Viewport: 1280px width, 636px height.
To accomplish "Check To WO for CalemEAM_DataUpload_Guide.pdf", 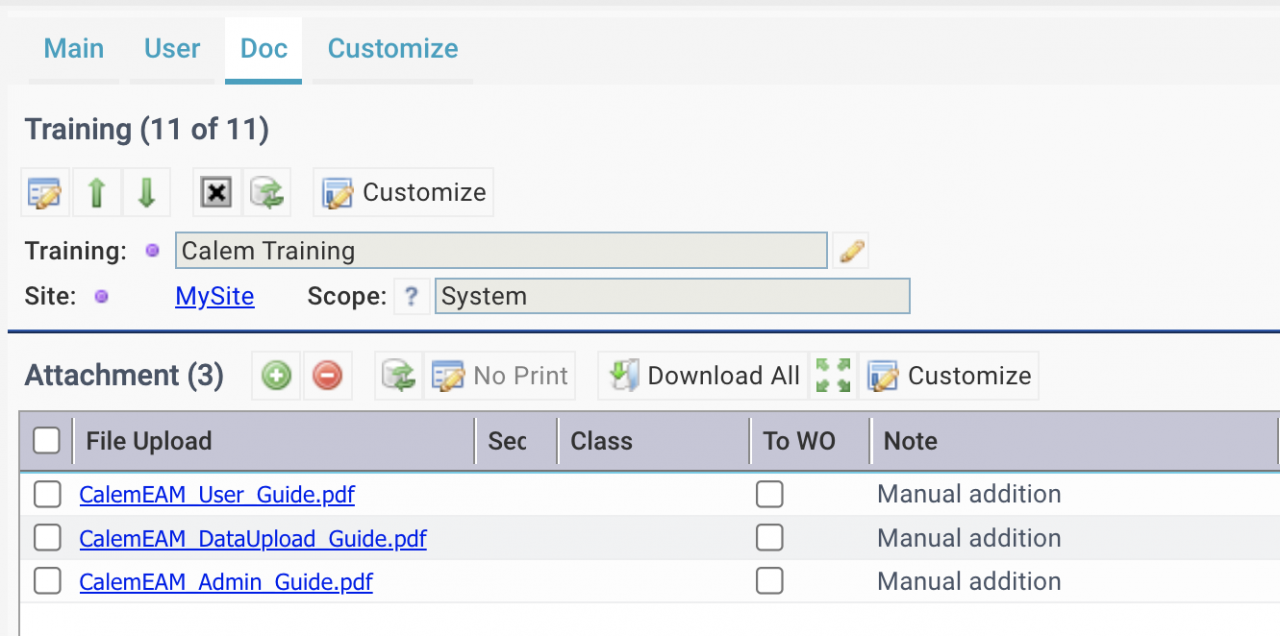I will [x=769, y=538].
